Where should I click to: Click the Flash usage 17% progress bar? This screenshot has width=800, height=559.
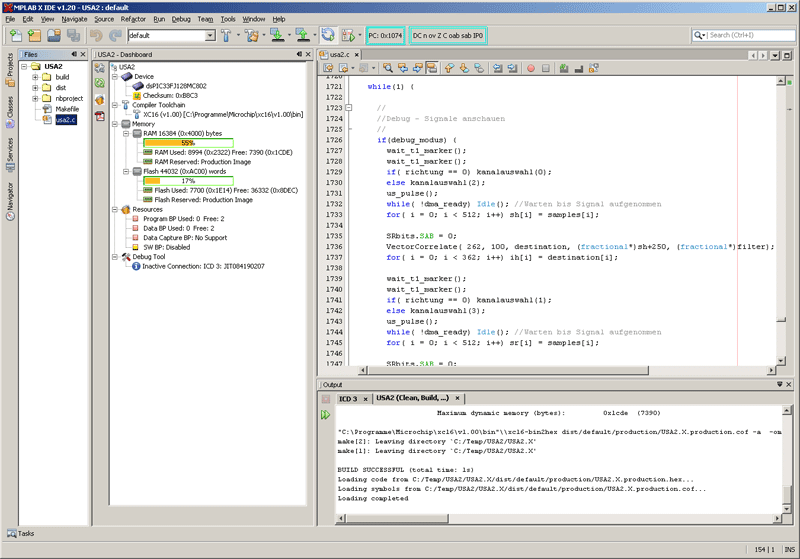coord(188,181)
